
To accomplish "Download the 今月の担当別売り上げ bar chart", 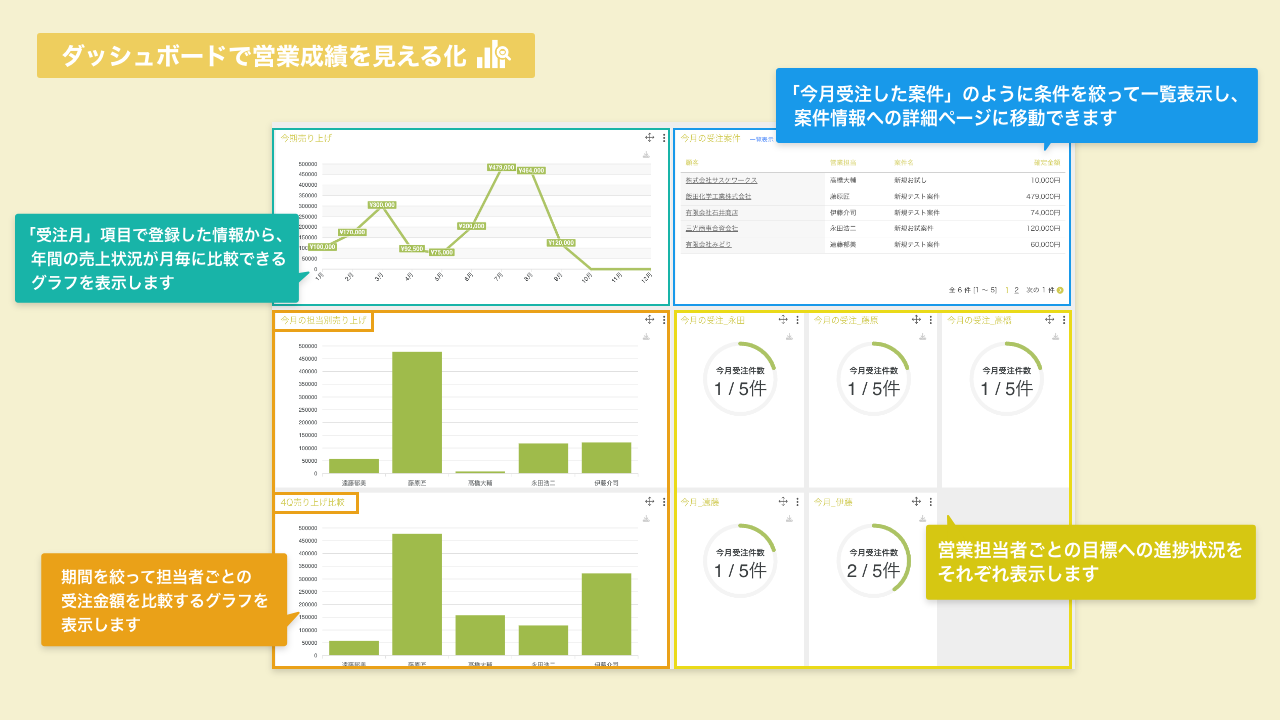I will 646,337.
